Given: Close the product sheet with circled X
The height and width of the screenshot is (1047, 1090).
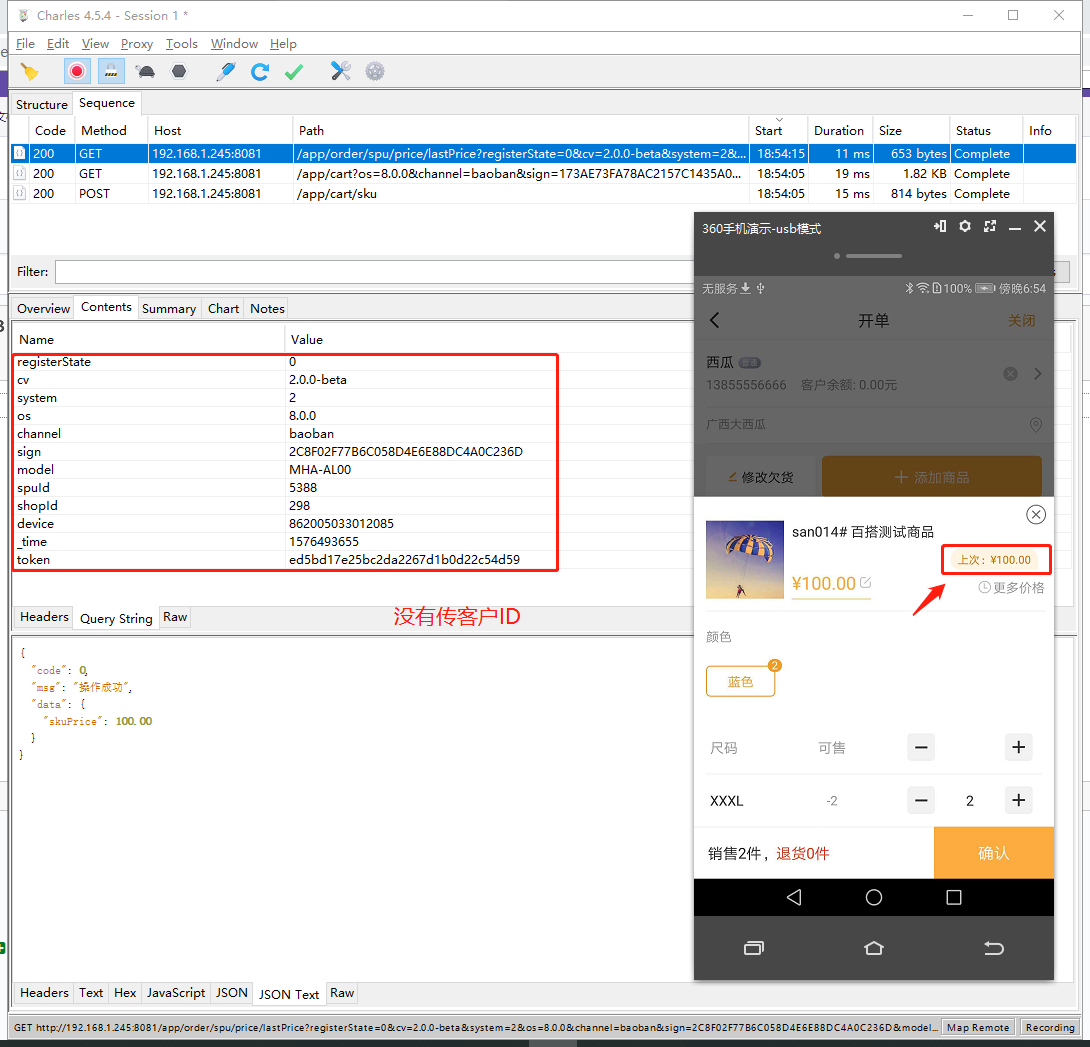Looking at the screenshot, I should point(1036,514).
